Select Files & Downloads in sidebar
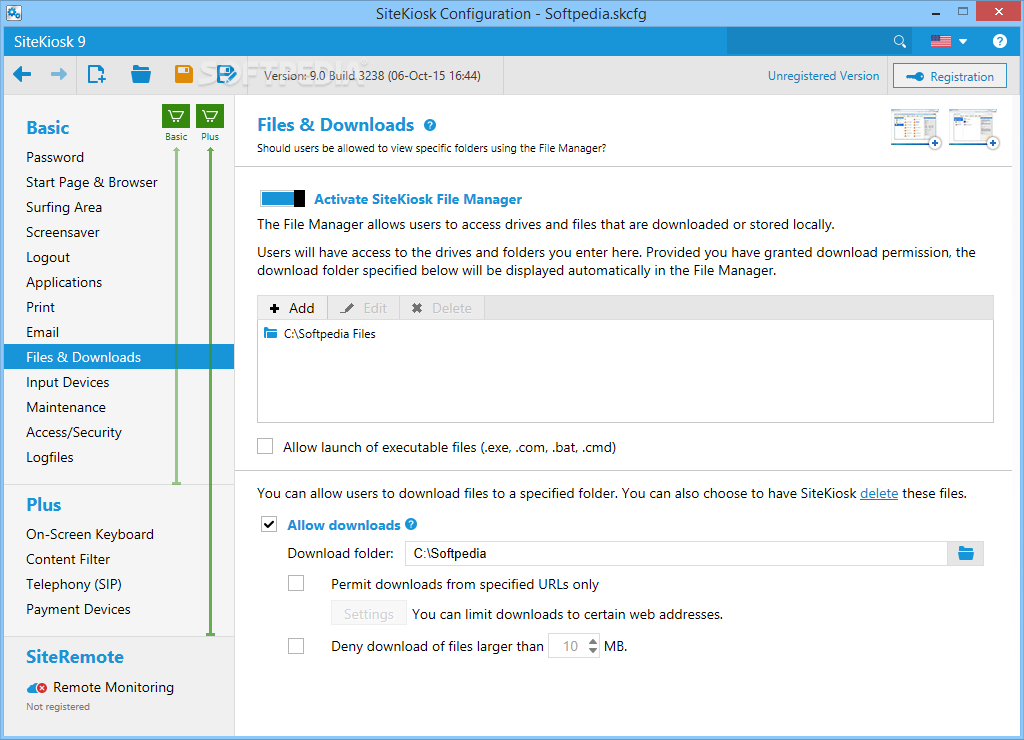 click(x=119, y=357)
